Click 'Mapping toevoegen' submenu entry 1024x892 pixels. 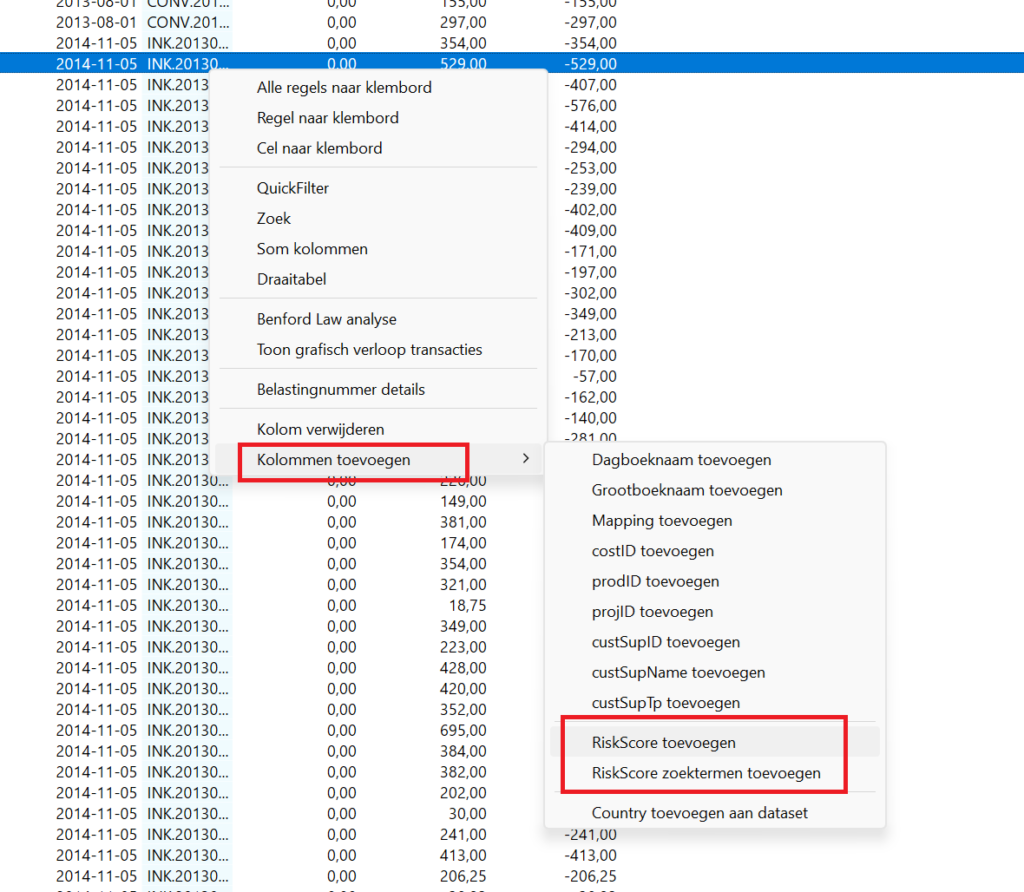(662, 520)
